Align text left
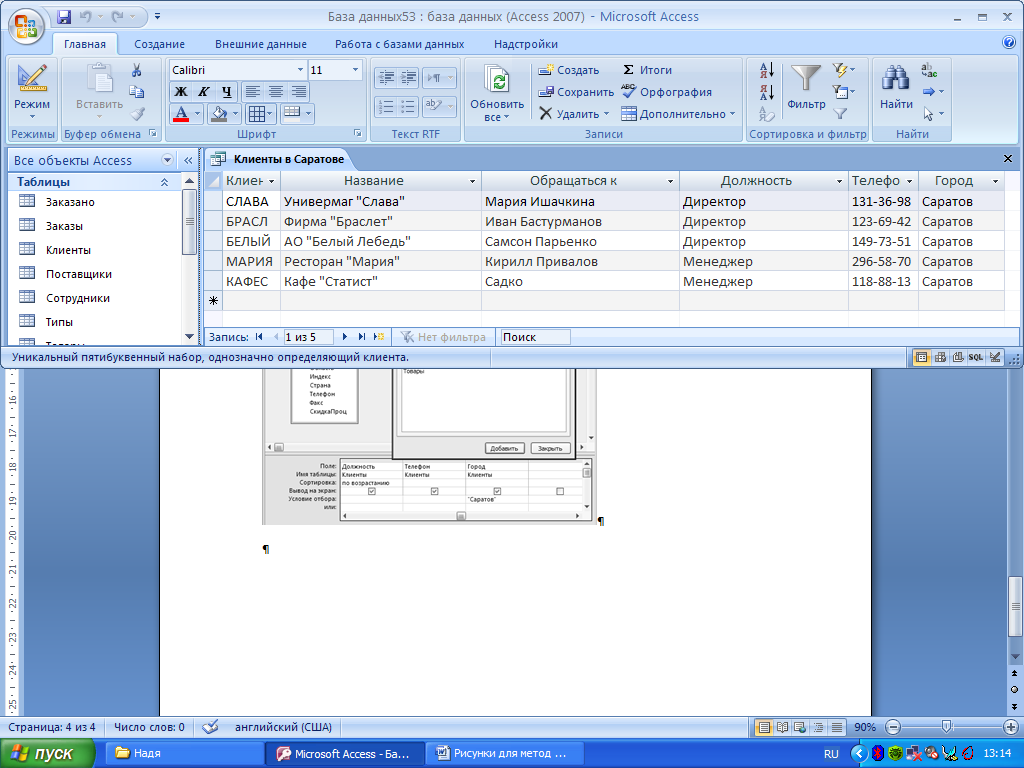1024x768 pixels. pos(253,91)
